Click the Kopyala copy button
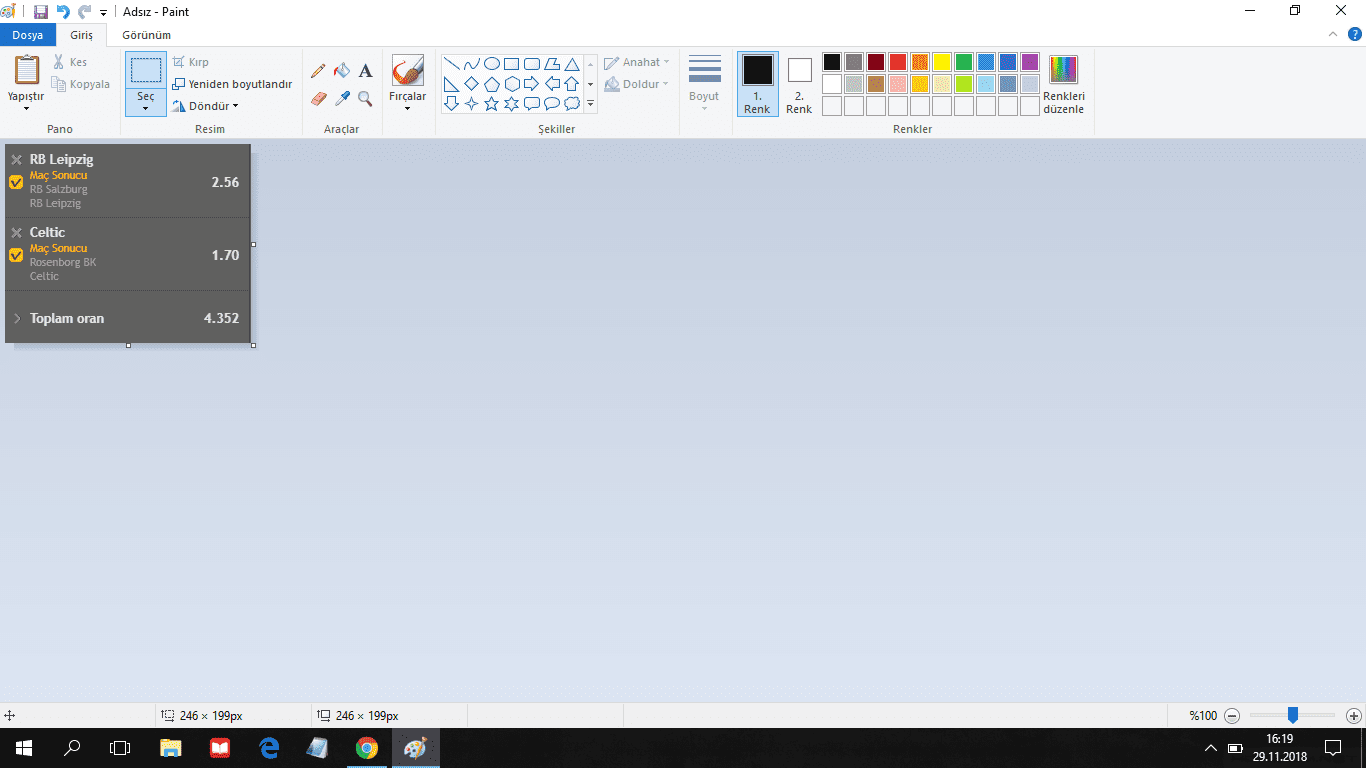 (81, 84)
